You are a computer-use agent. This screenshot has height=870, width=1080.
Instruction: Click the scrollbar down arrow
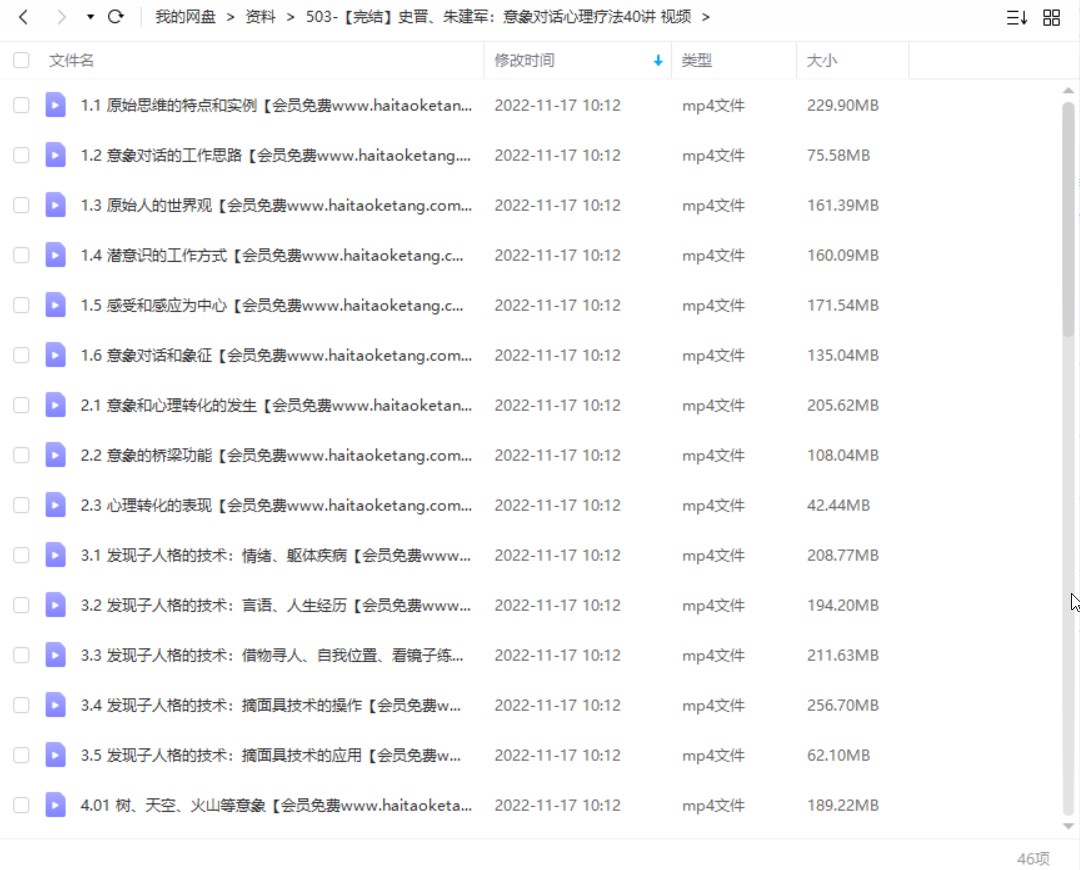tap(1068, 826)
